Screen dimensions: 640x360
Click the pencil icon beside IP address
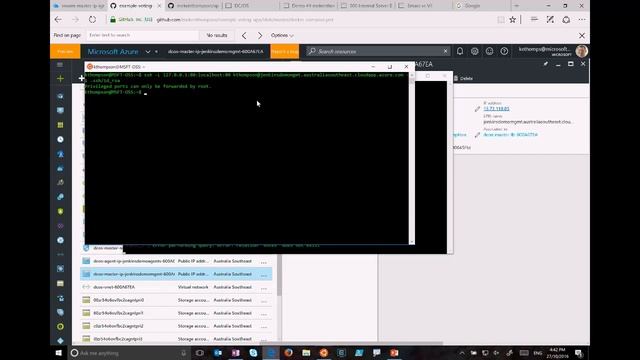point(477,109)
